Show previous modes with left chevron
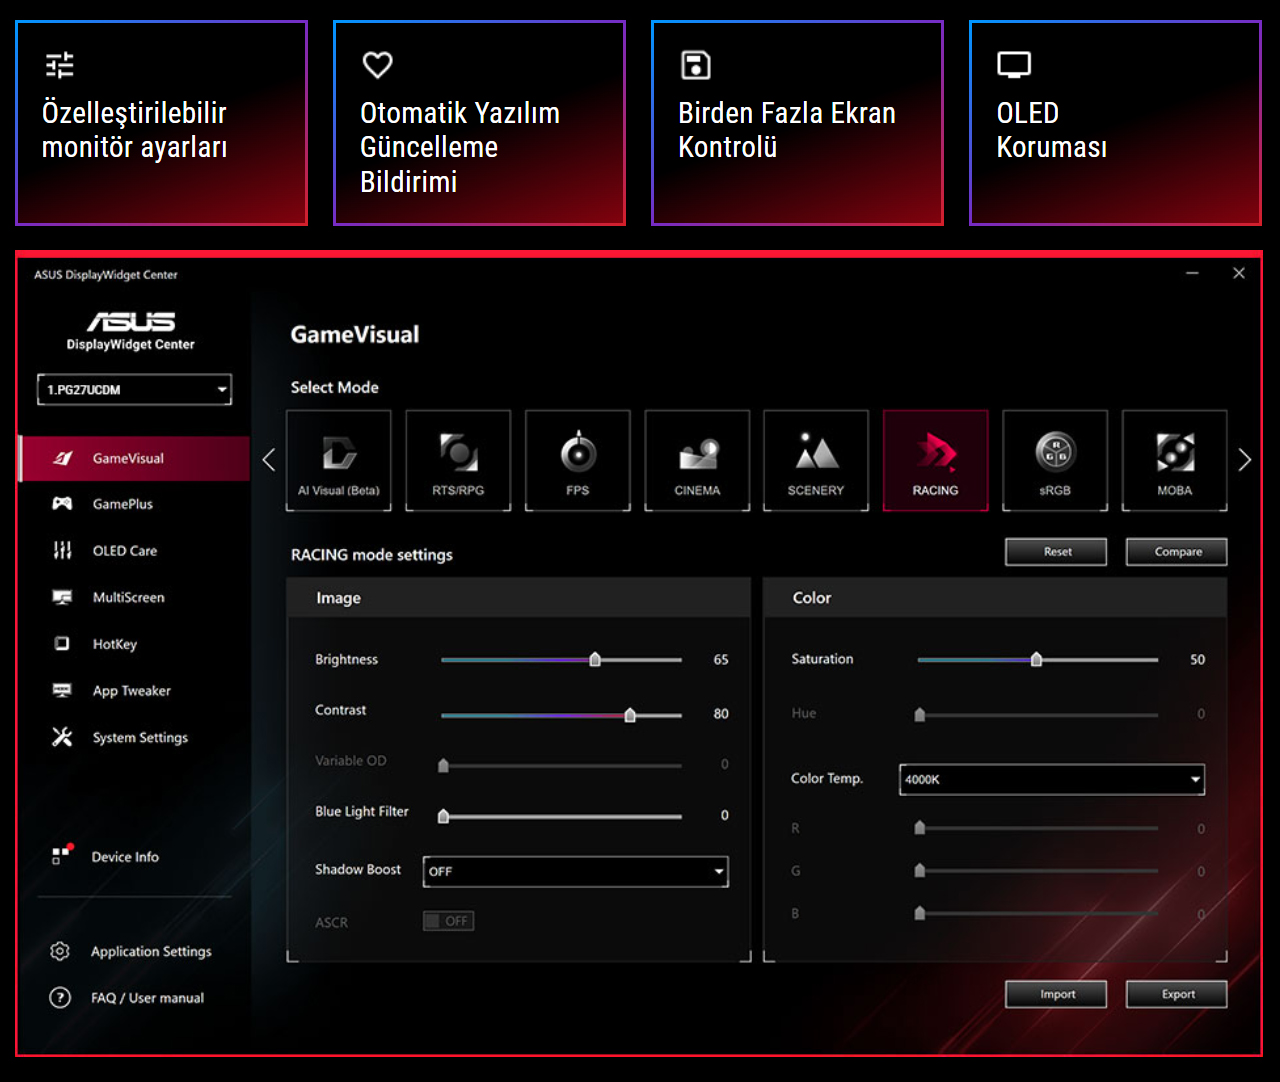Image resolution: width=1280 pixels, height=1082 pixels. tap(268, 460)
